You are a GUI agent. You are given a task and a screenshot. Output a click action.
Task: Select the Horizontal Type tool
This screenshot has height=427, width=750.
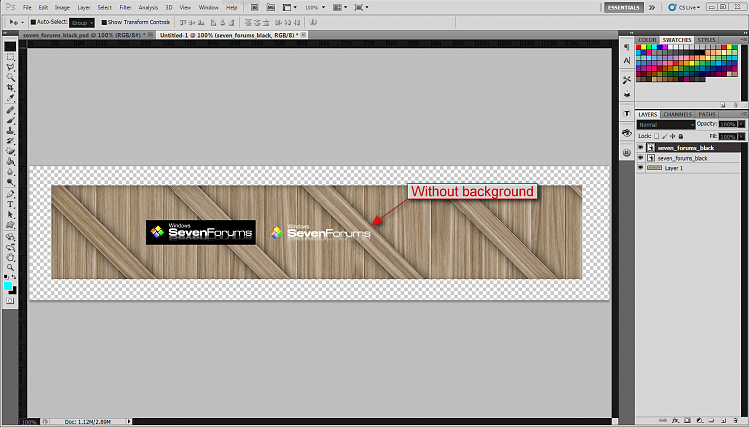[10, 205]
